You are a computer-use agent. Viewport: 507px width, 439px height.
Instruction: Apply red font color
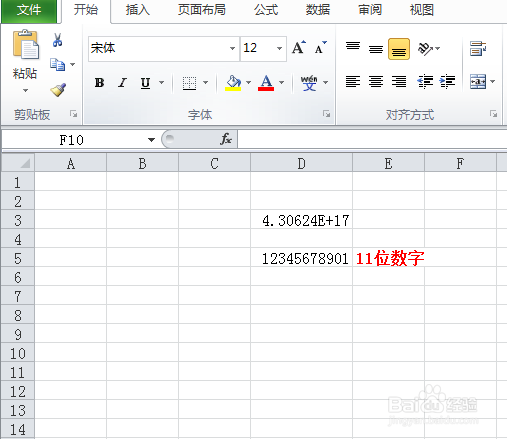click(x=266, y=82)
